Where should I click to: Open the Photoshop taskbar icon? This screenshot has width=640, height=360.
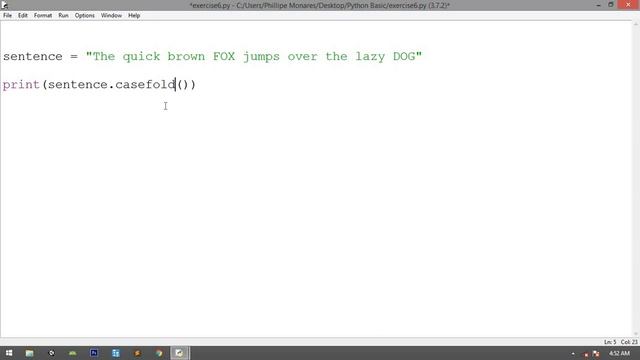click(x=94, y=353)
